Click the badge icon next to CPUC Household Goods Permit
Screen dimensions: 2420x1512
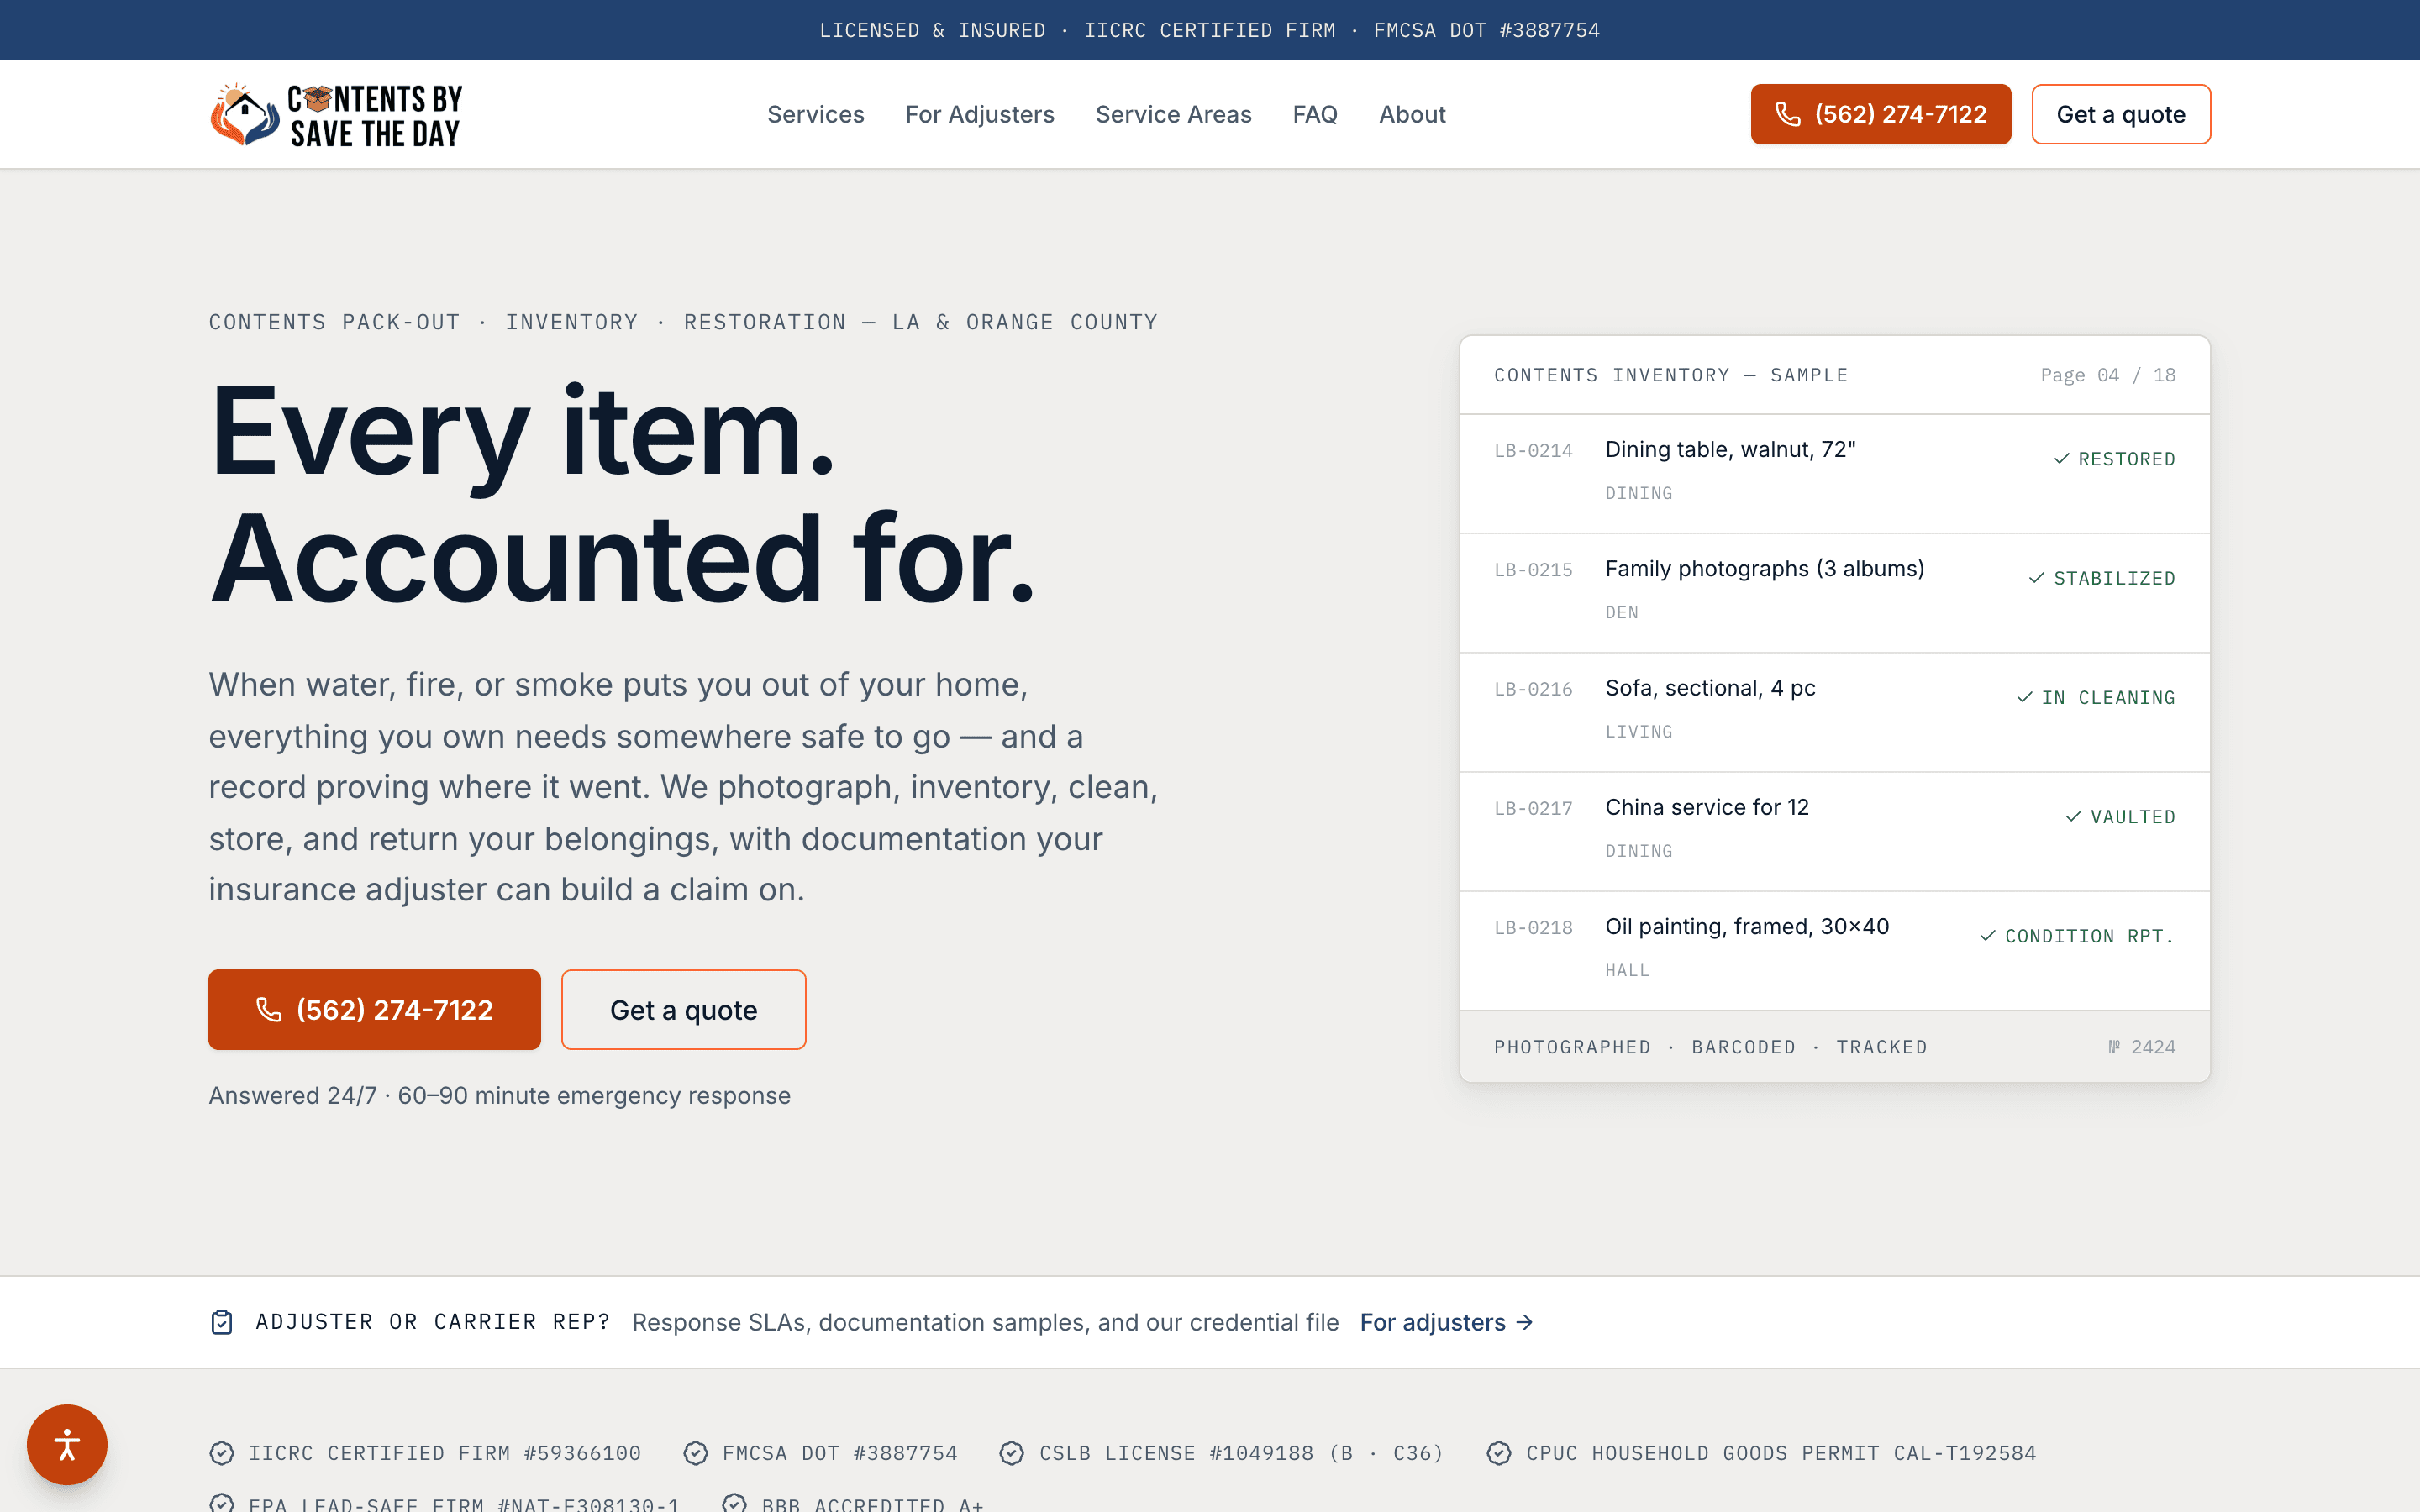point(1499,1453)
